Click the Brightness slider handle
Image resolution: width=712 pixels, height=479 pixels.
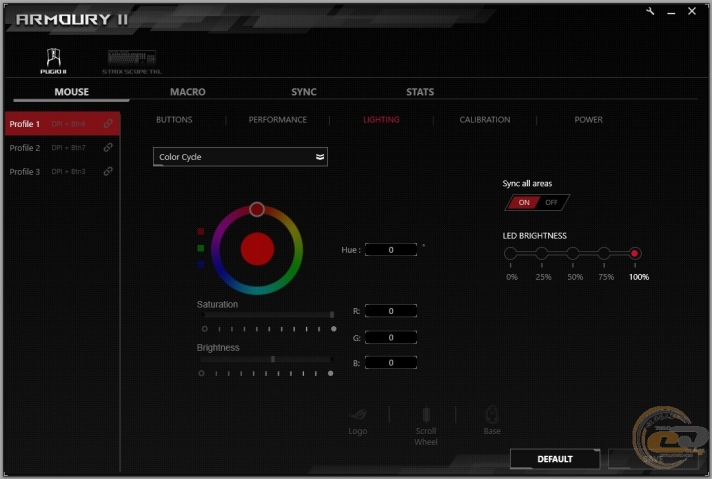click(273, 359)
